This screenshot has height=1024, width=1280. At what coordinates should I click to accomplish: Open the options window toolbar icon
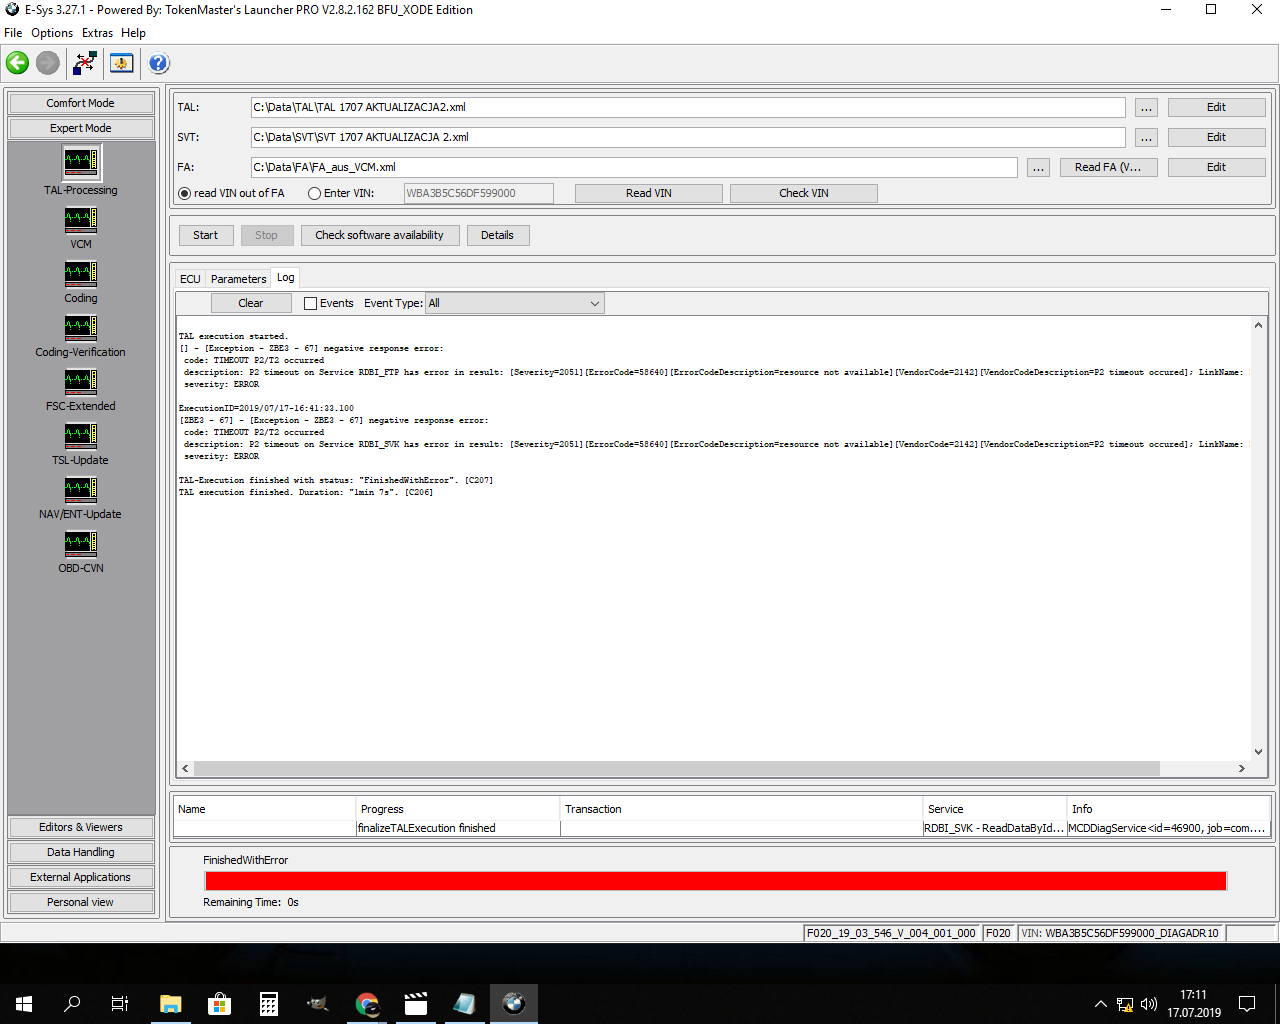click(x=122, y=63)
